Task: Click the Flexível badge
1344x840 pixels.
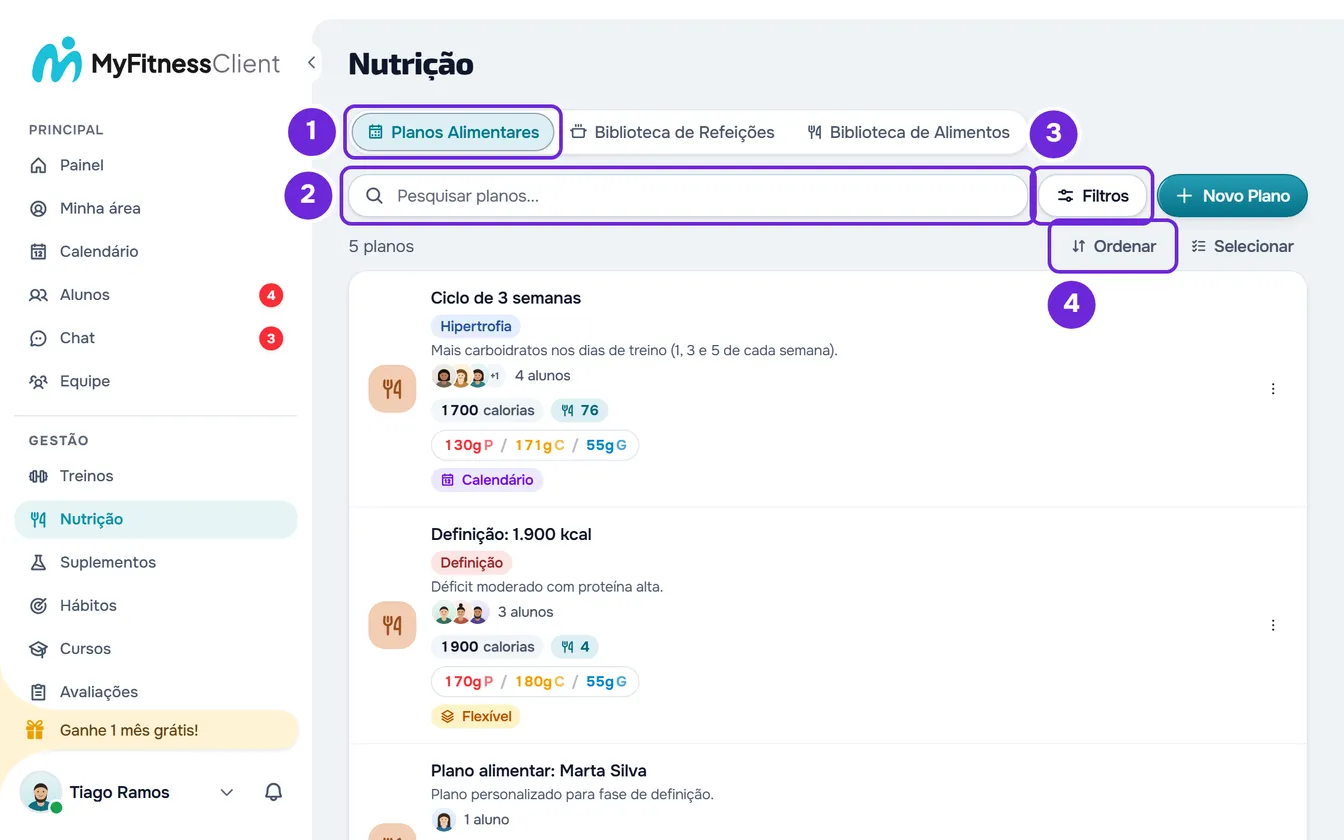Action: tap(476, 716)
